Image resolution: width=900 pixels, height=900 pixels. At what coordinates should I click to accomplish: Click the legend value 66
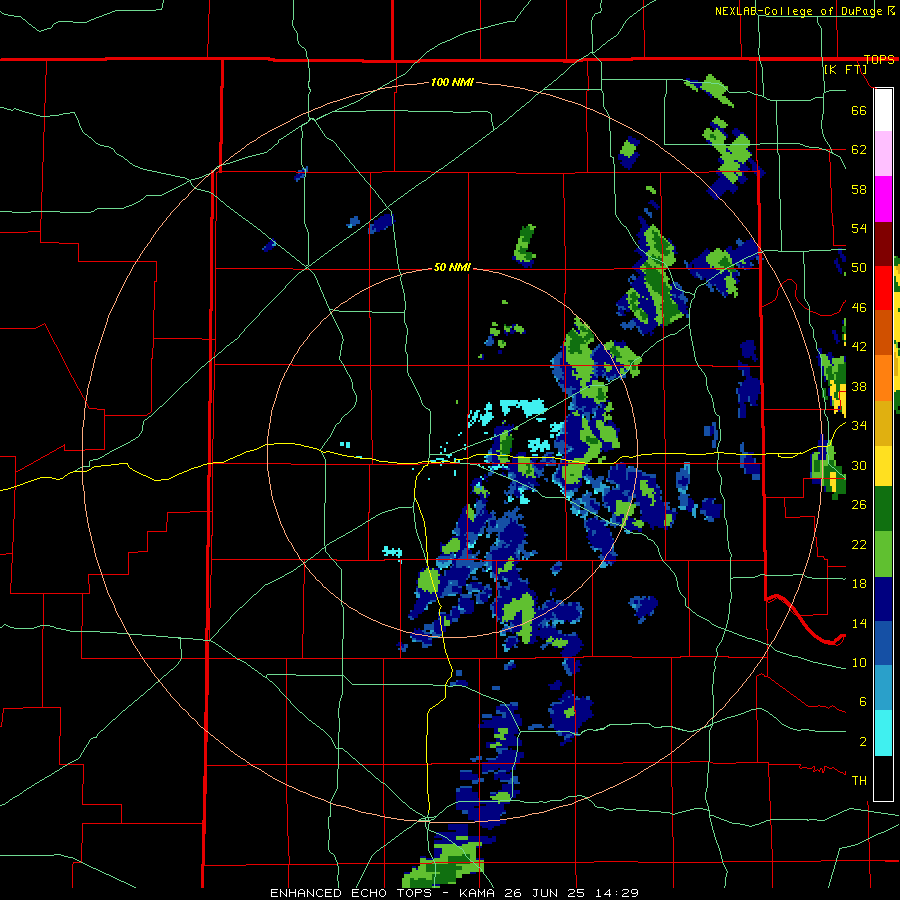tap(859, 110)
